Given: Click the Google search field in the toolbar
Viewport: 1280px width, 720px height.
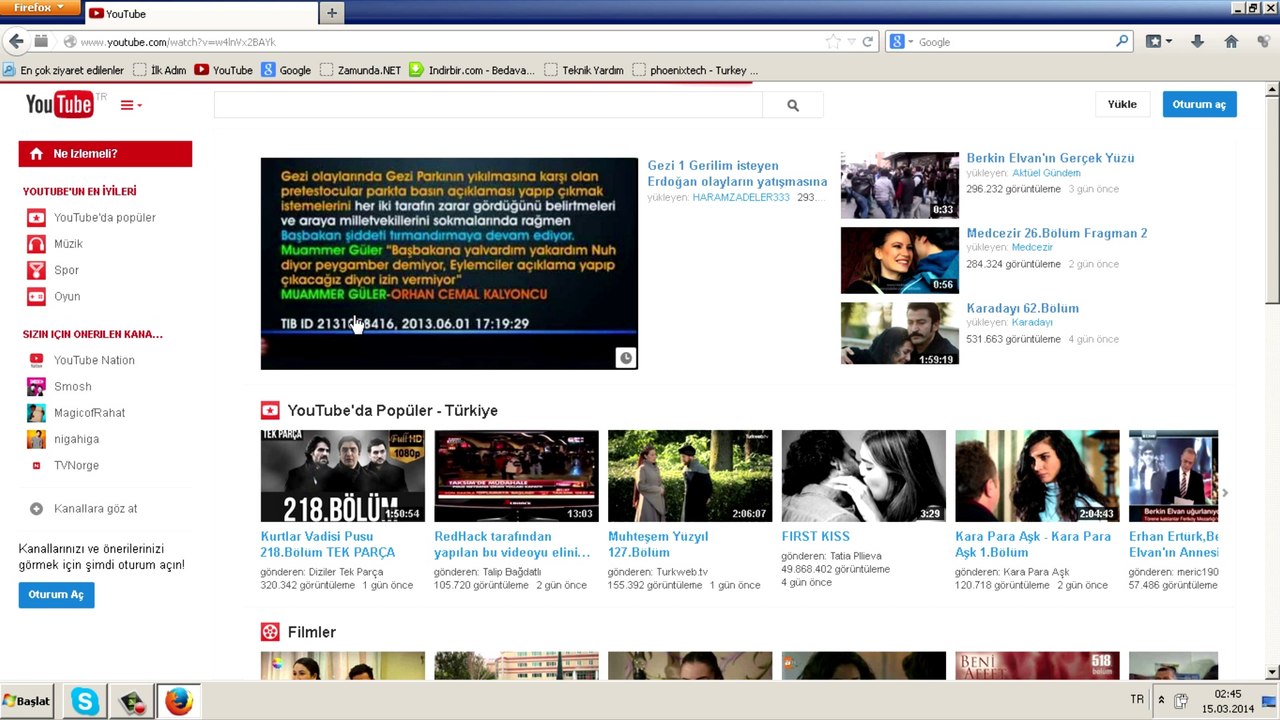Looking at the screenshot, I should point(1015,42).
